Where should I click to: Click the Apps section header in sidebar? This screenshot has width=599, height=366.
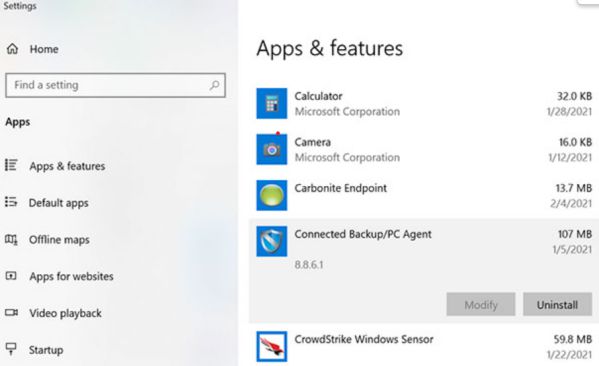pos(18,122)
